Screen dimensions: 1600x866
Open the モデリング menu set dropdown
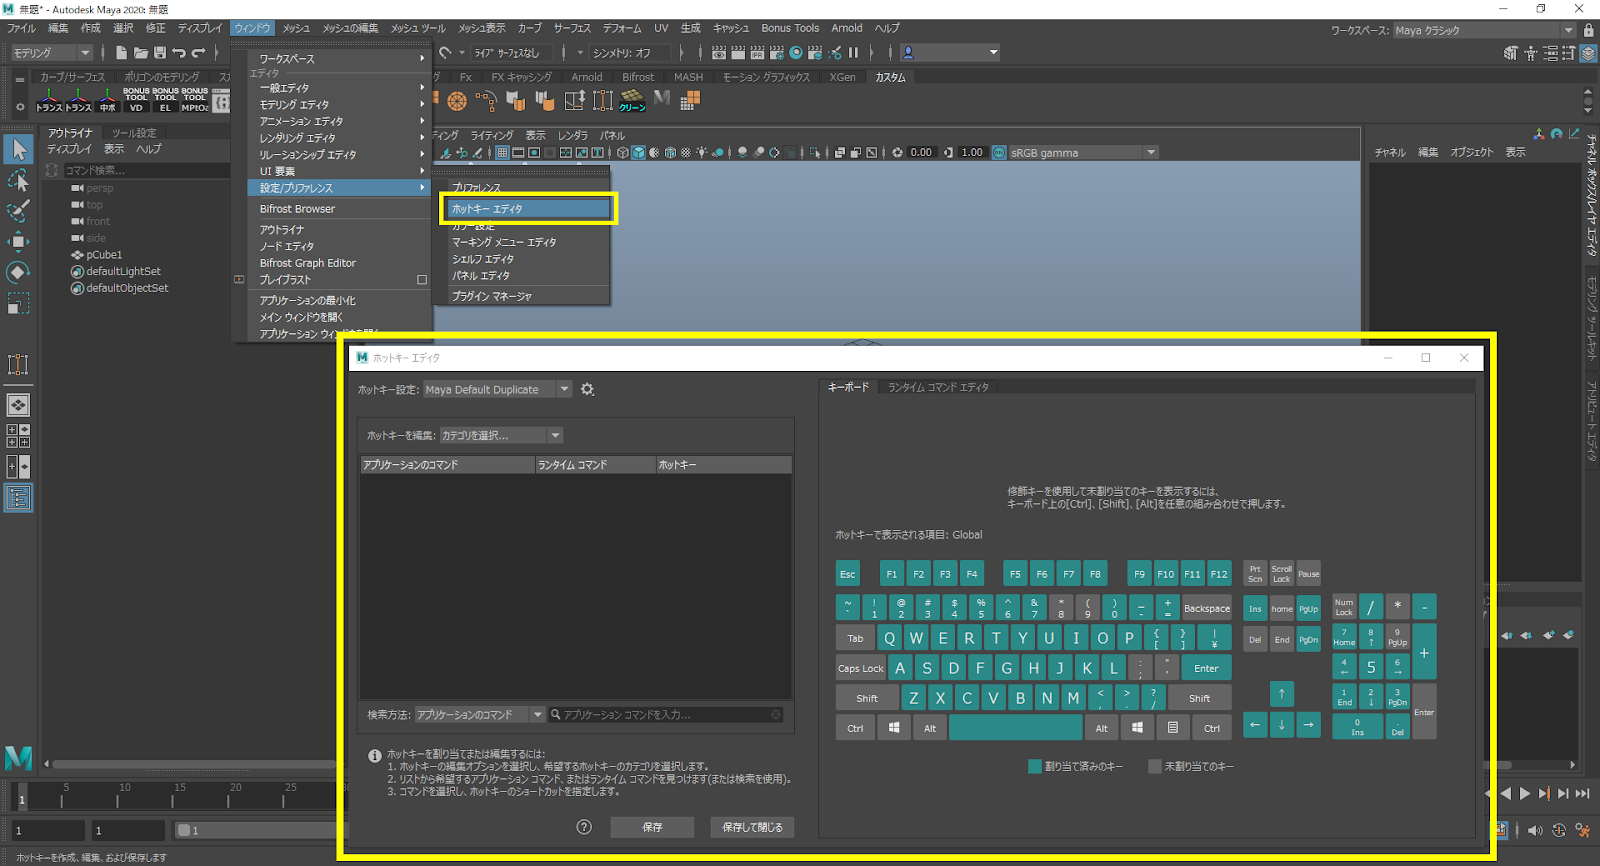pos(52,52)
